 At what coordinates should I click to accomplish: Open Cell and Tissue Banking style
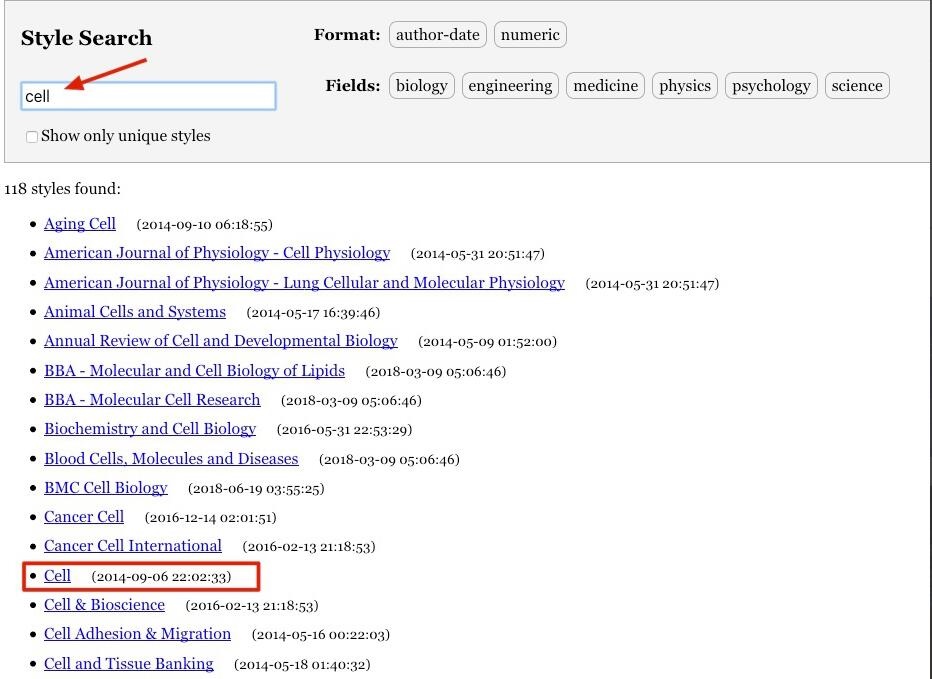point(129,664)
